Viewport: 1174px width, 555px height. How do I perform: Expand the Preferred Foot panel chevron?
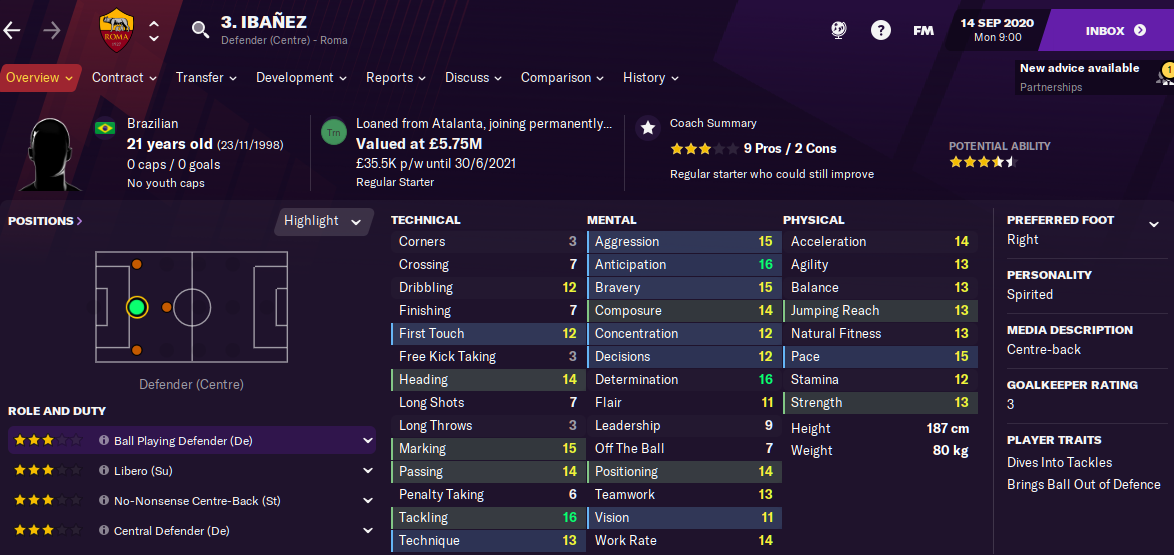pos(1154,224)
